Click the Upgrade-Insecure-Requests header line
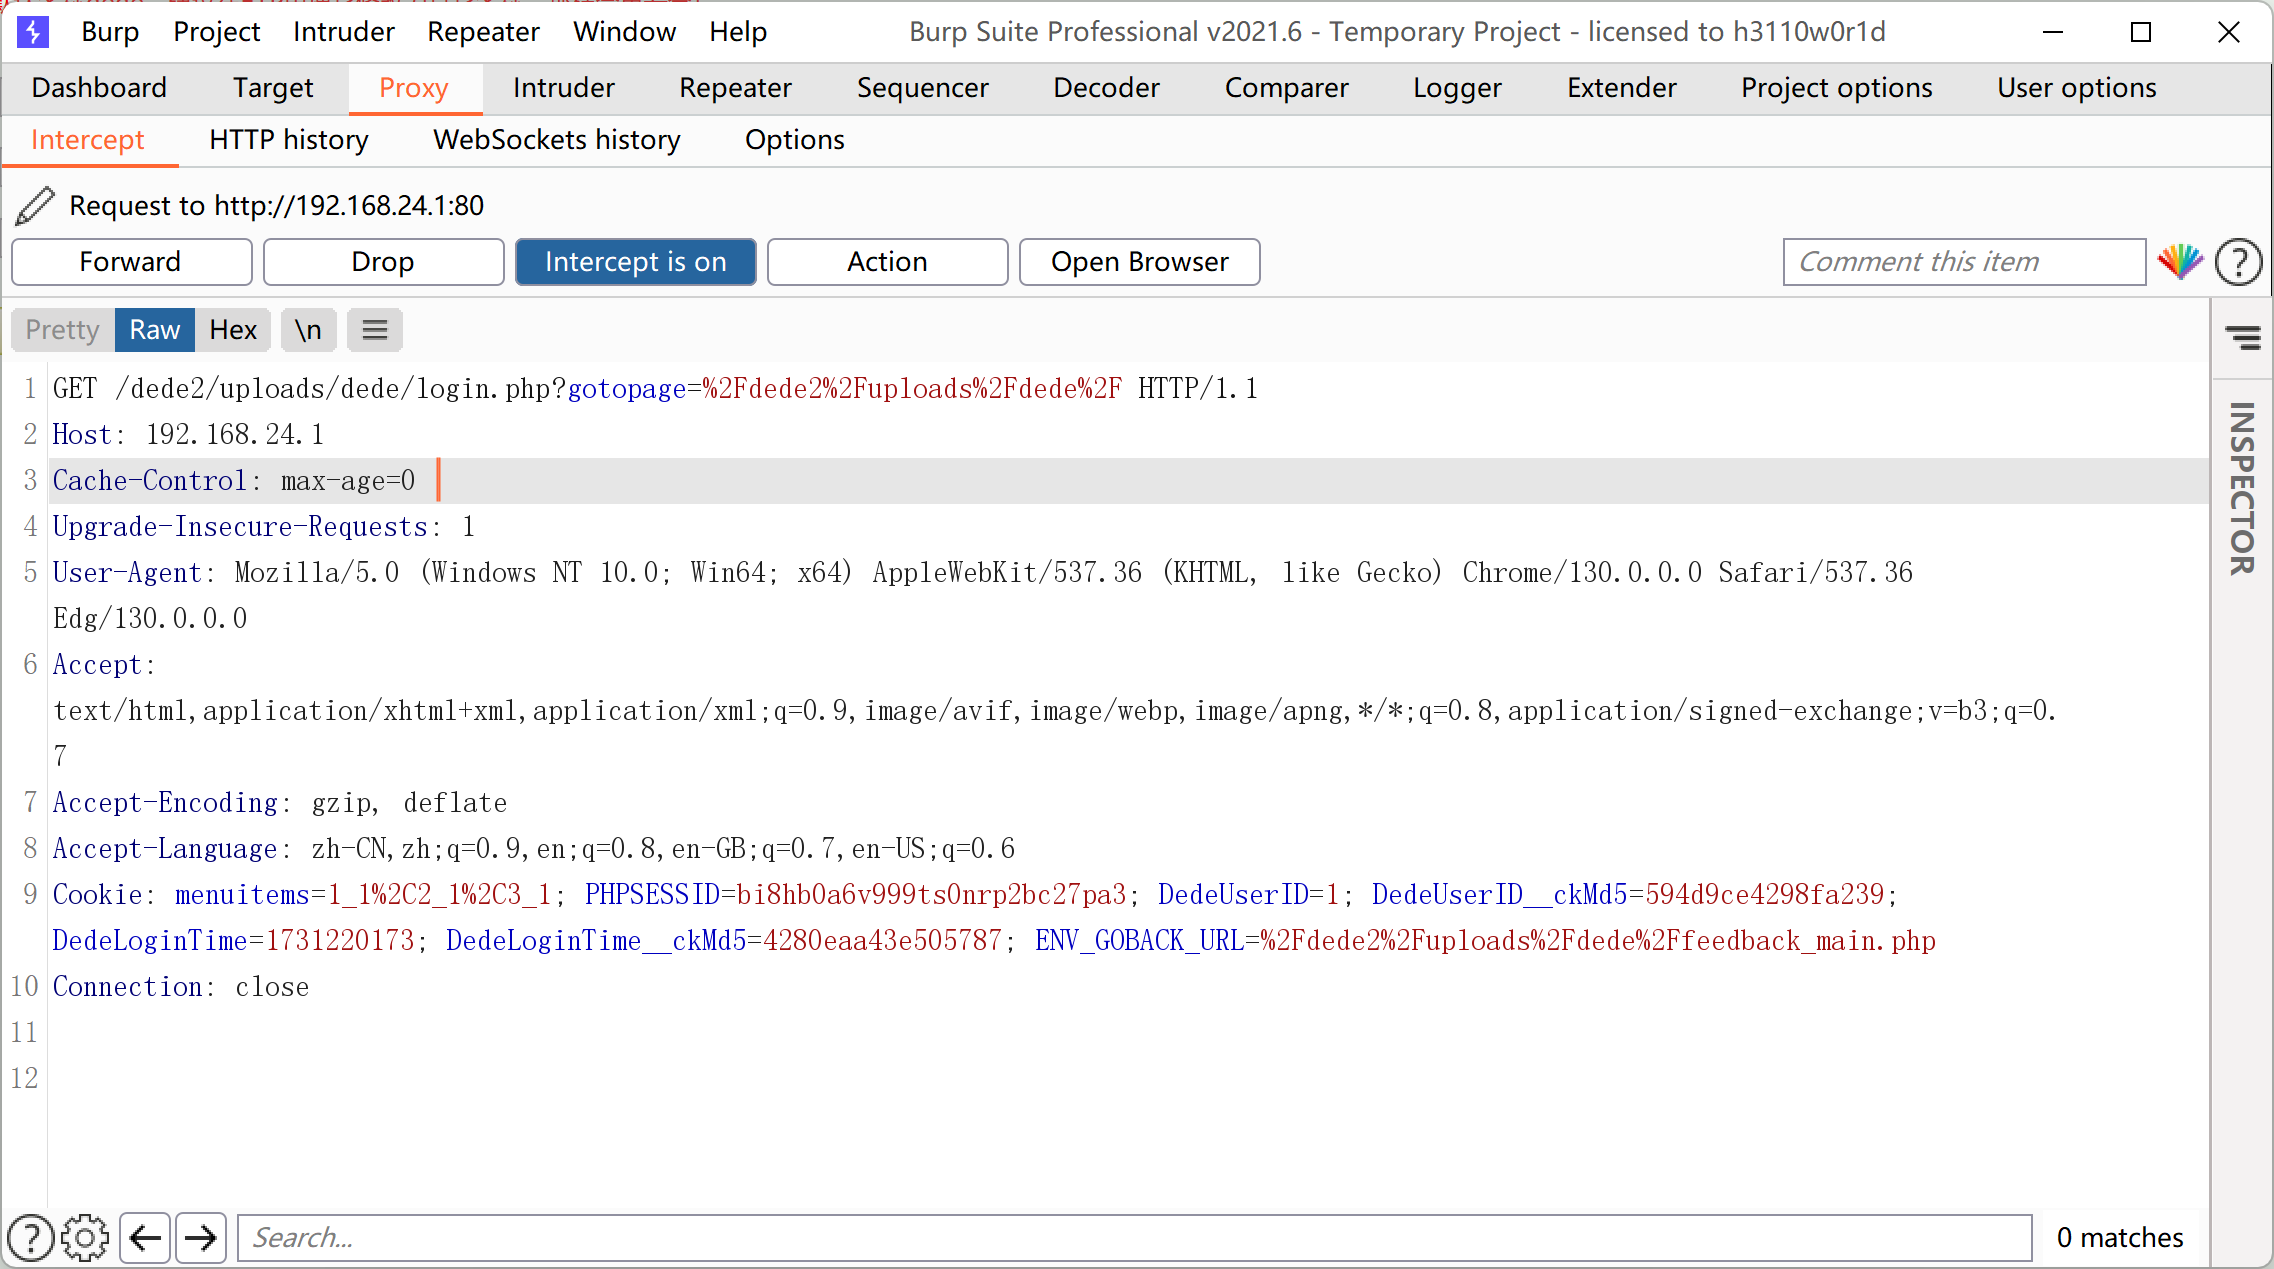The width and height of the screenshot is (2274, 1269). click(264, 527)
